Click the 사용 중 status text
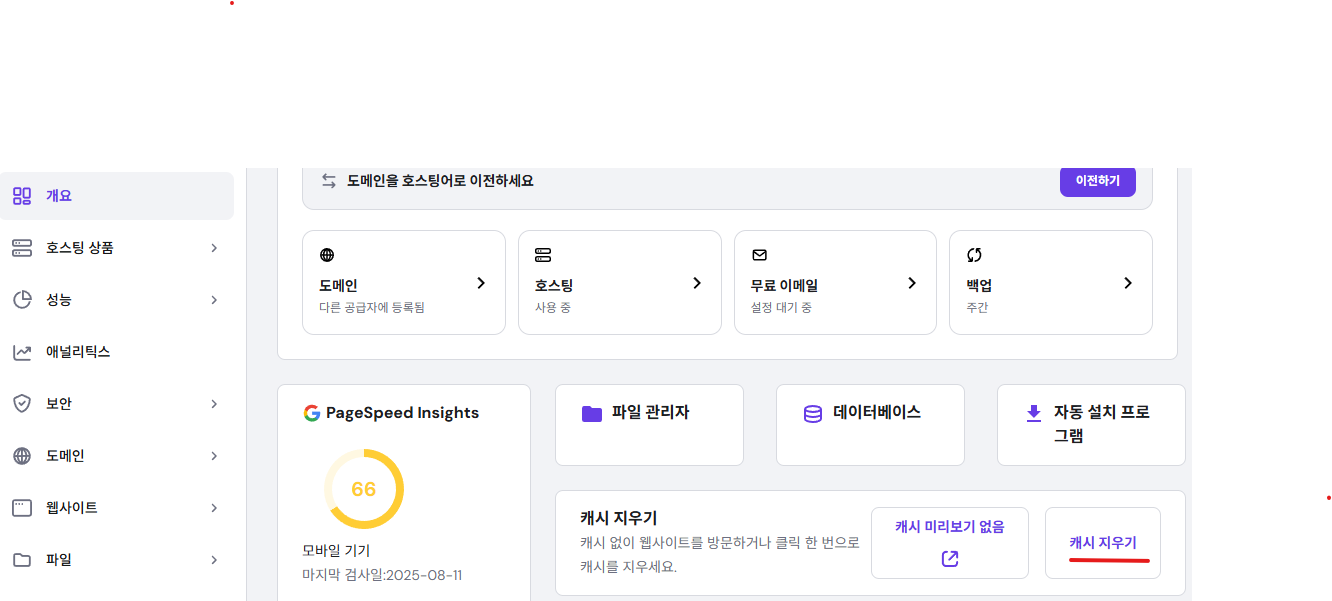1332x601 pixels. pyautogui.click(x=553, y=308)
